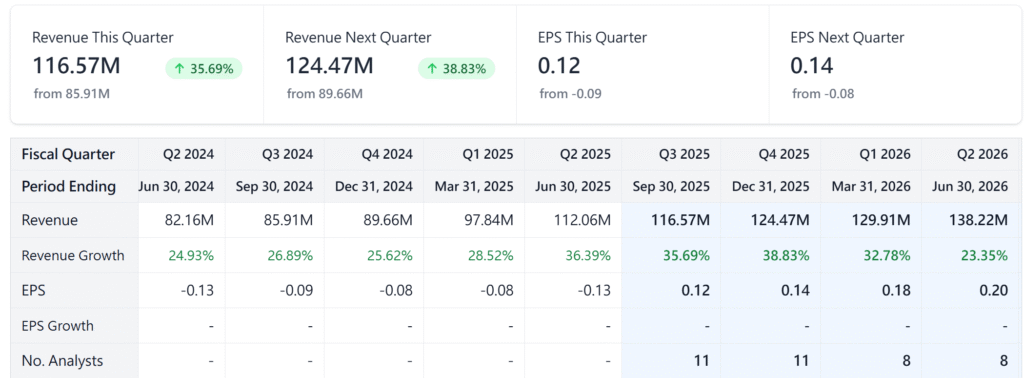Screen dimensions: 1024x378
Task: Select the Revenue Next Quarter card
Action: coord(390,65)
